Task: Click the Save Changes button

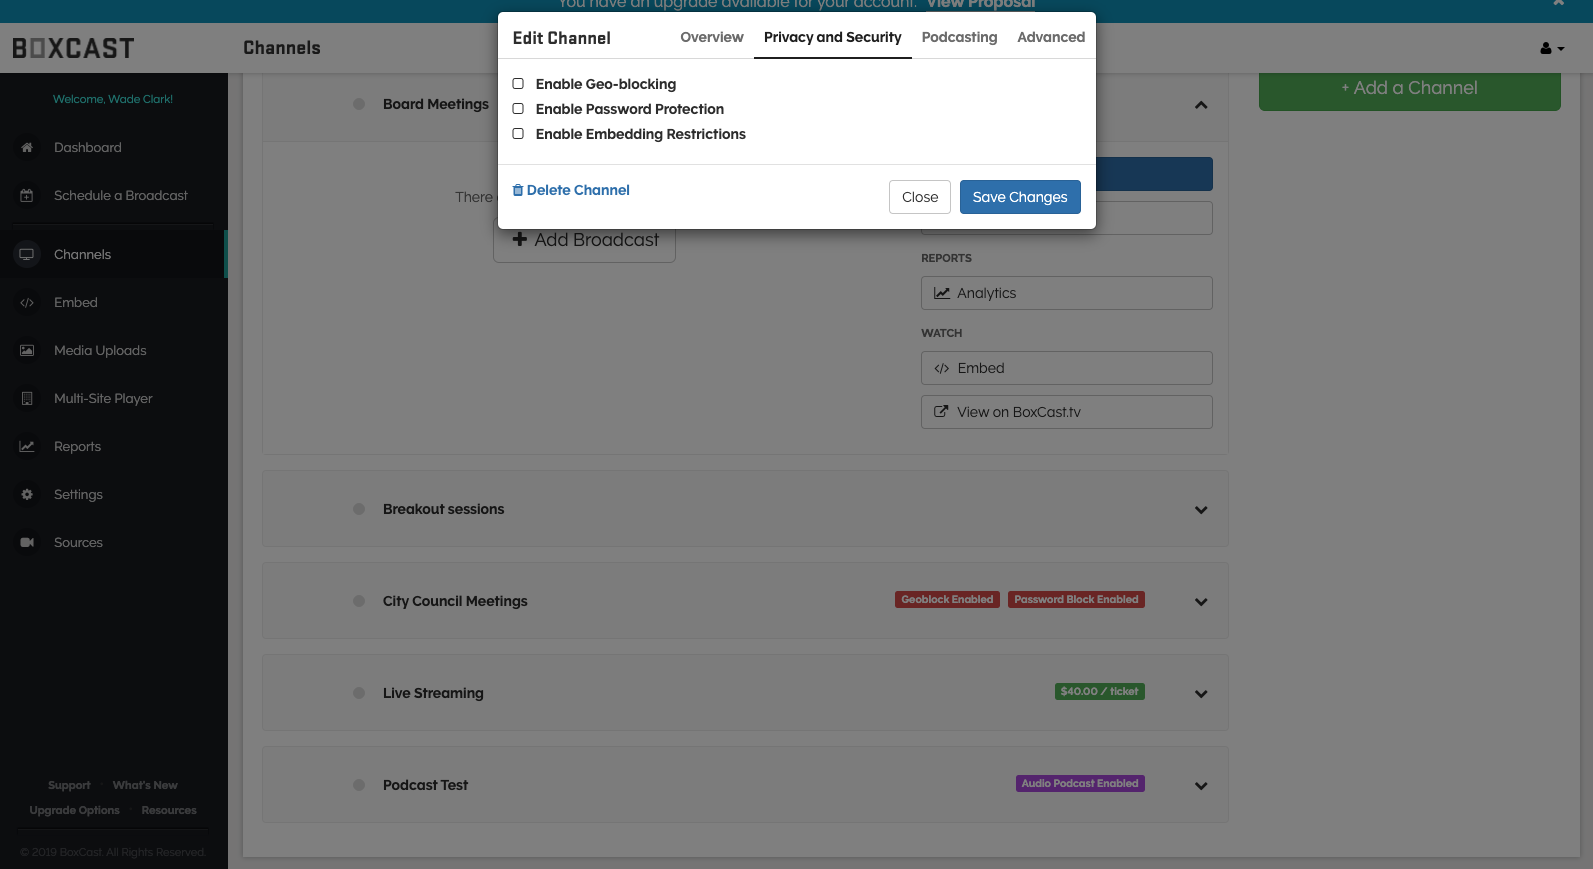Action: point(1019,197)
